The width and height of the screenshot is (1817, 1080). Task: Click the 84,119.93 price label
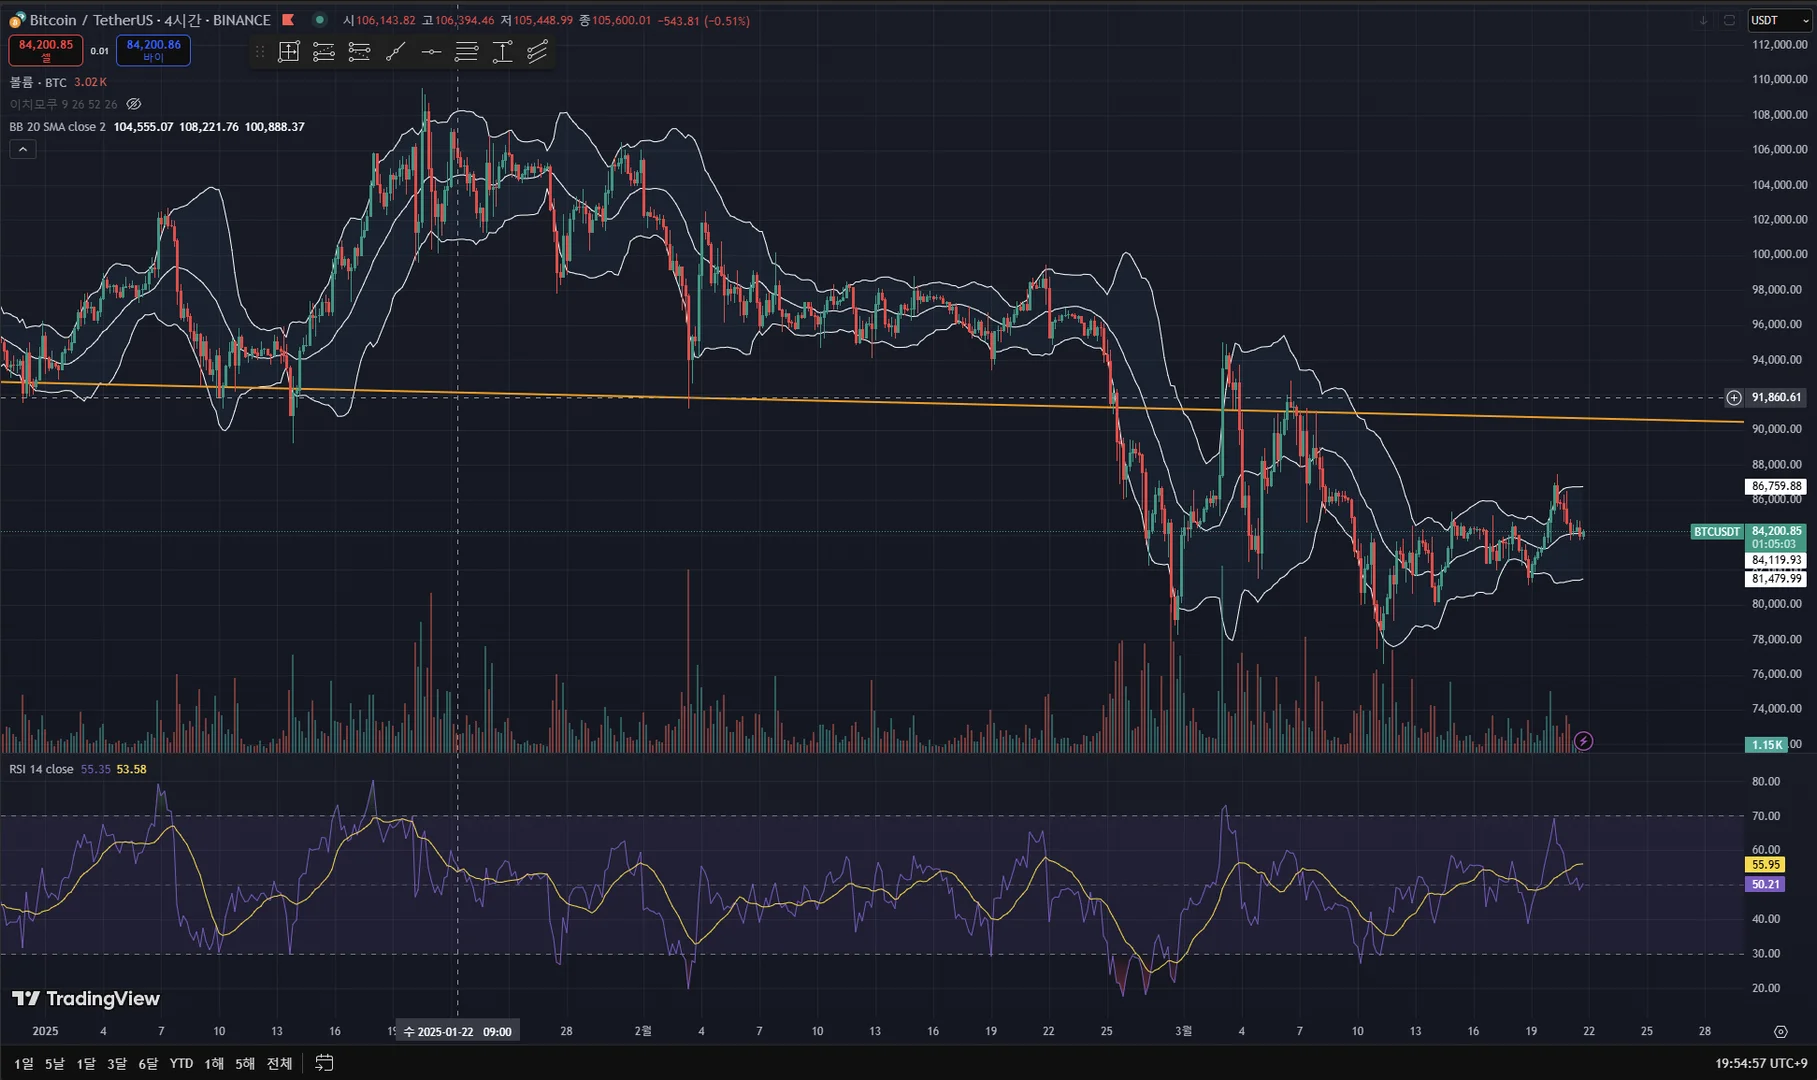[1776, 560]
